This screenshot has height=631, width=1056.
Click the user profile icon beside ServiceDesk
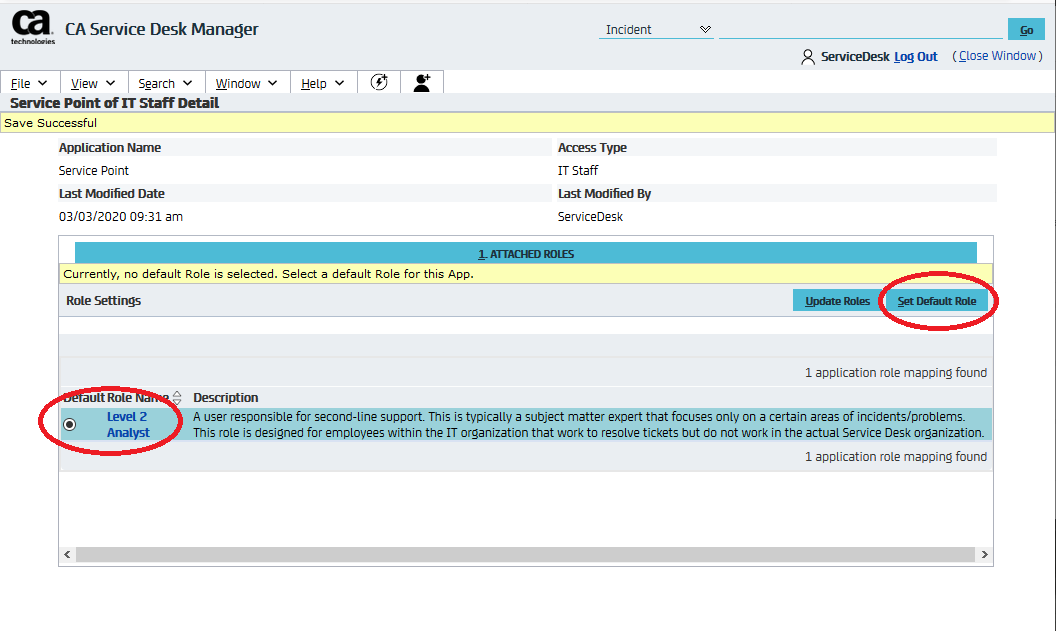coord(807,57)
